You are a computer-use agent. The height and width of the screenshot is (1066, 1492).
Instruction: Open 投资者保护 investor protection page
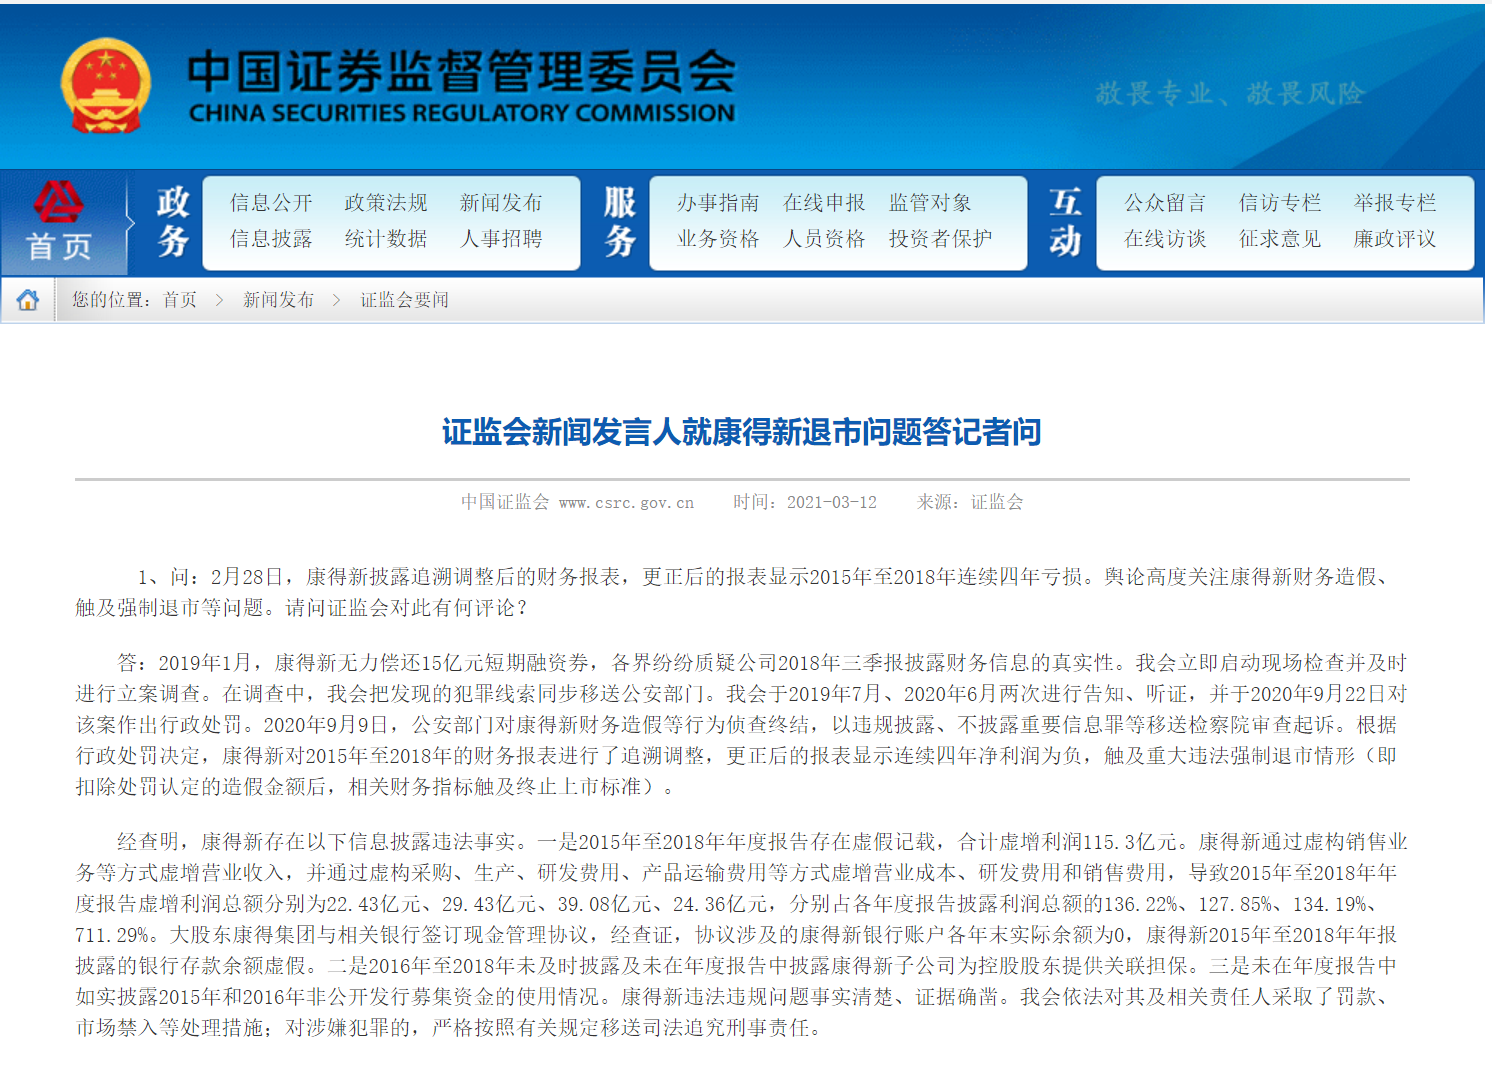coord(940,239)
